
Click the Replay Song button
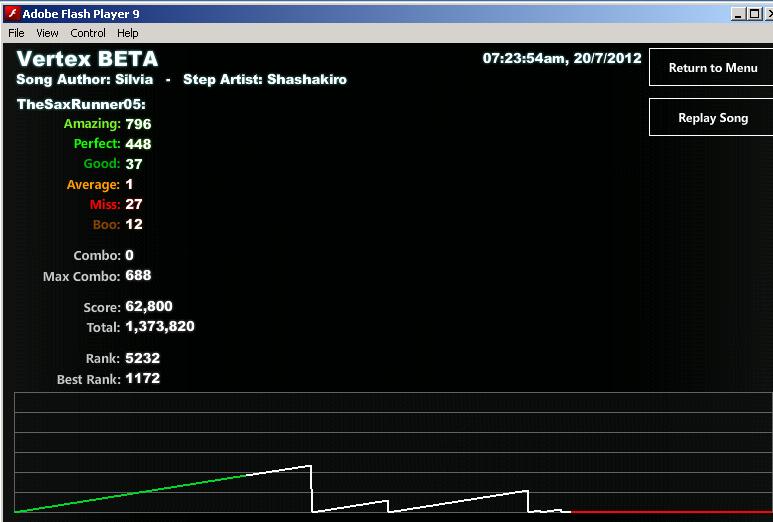[x=711, y=117]
